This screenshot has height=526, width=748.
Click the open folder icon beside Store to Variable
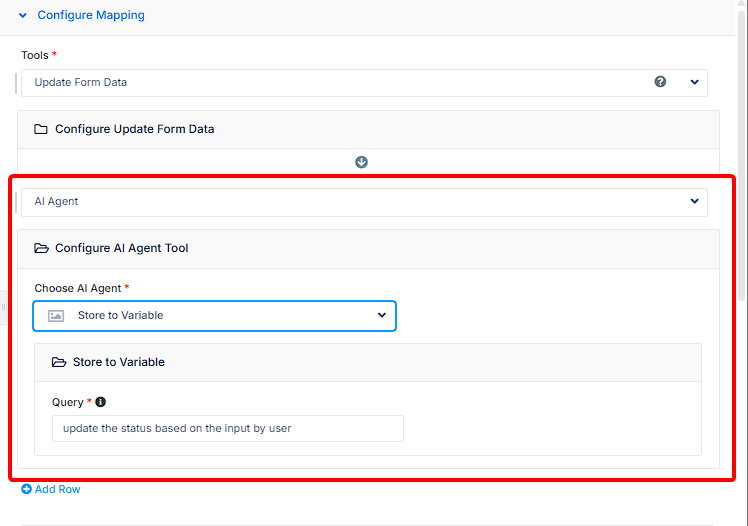point(59,362)
